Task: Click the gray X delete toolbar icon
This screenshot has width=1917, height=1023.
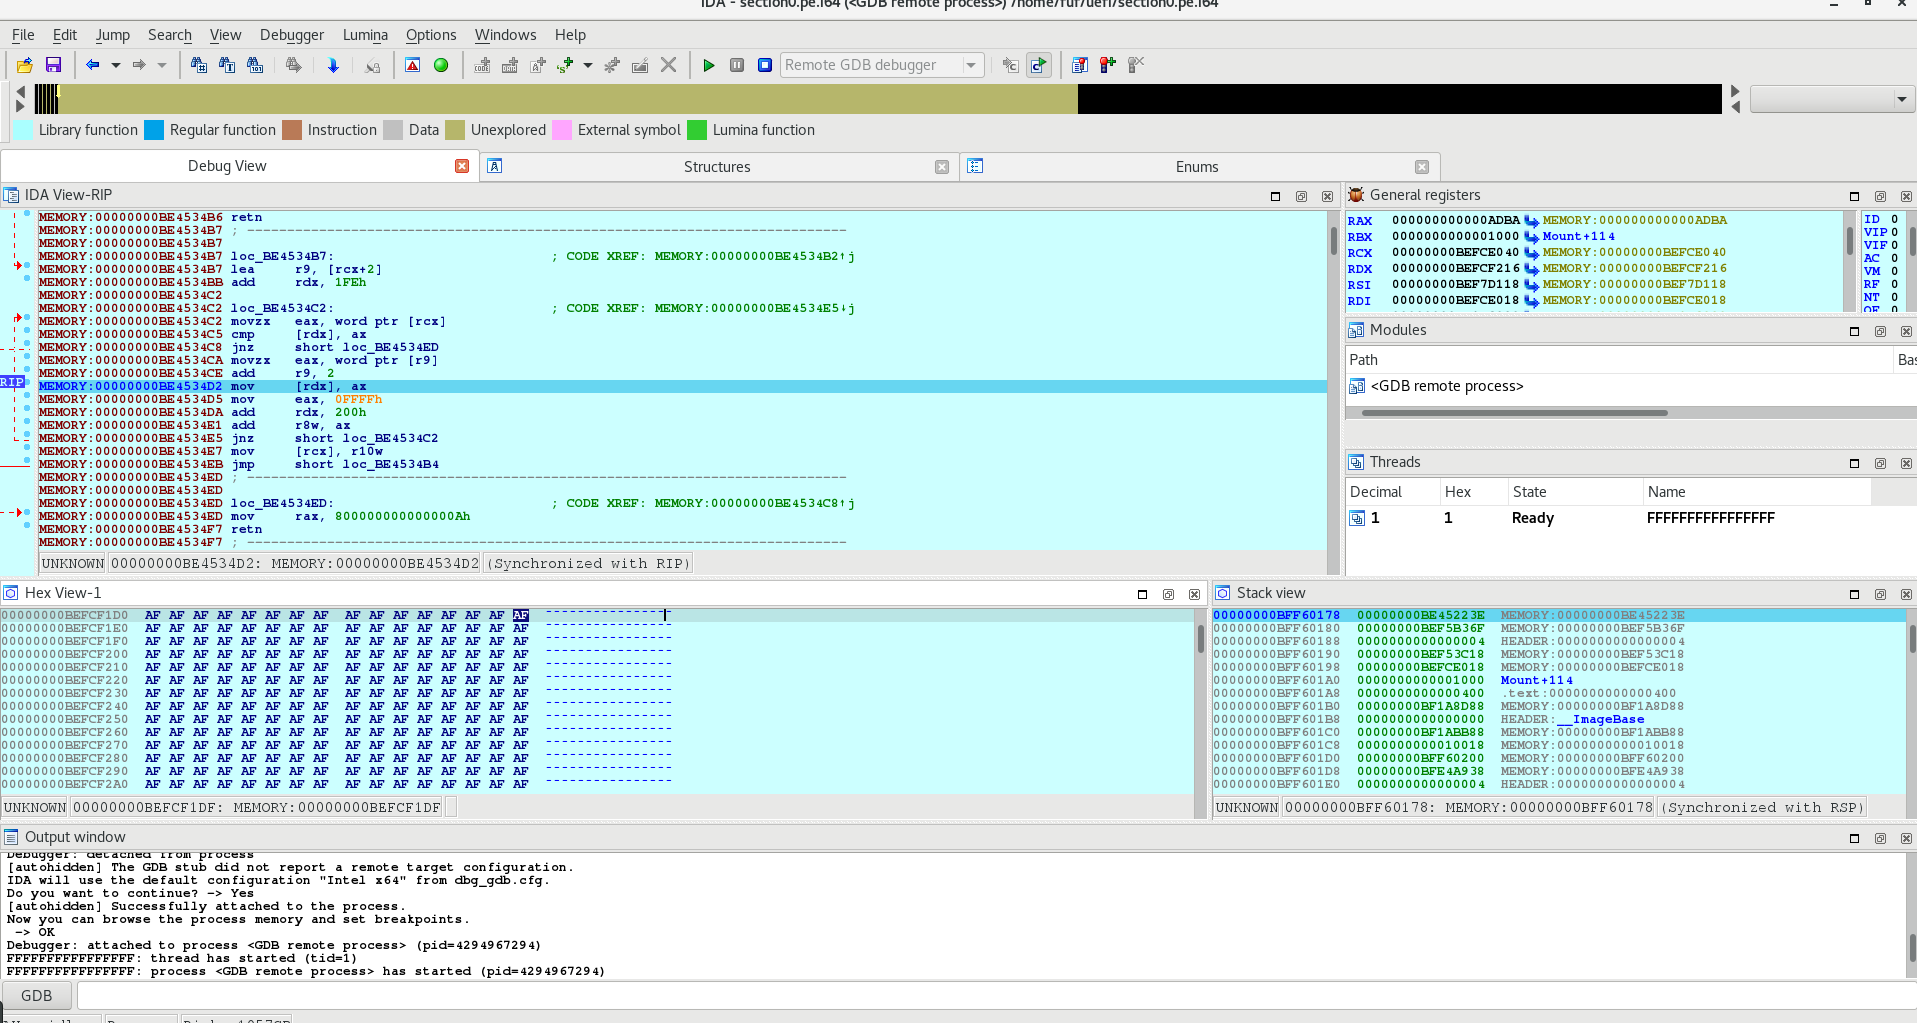Action: pyautogui.click(x=669, y=65)
